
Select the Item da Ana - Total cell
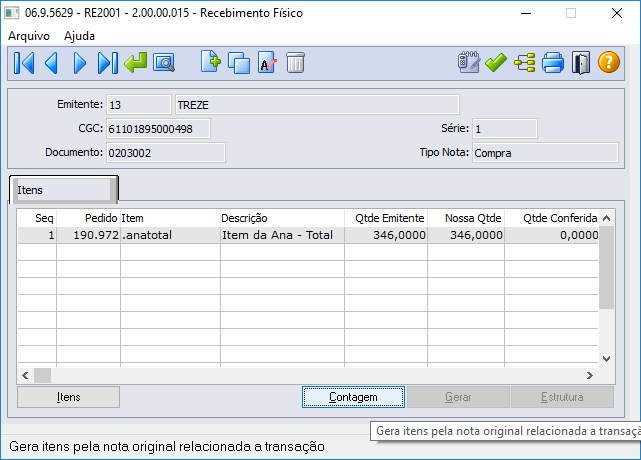(282, 235)
